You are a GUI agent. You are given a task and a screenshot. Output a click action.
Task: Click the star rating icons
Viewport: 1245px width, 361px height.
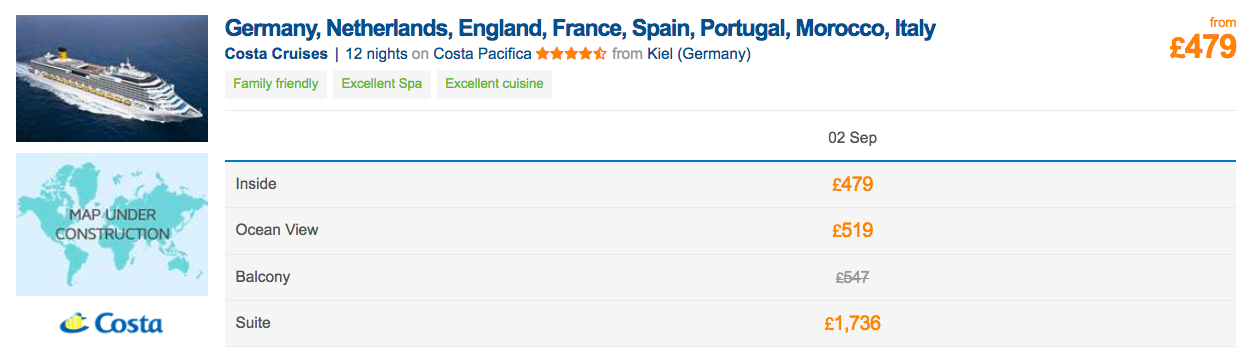[571, 54]
